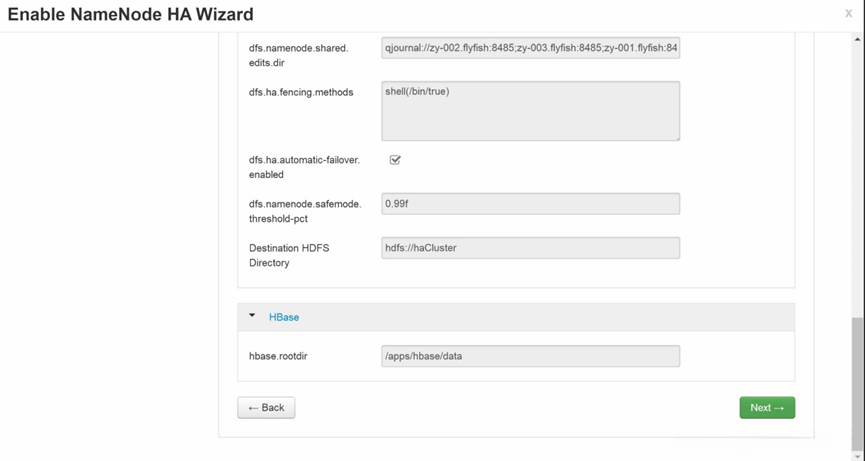Toggle the dfs.ha.automatic-failover.enabled checkbox
Image resolution: width=865 pixels, height=461 pixels.
coord(395,160)
